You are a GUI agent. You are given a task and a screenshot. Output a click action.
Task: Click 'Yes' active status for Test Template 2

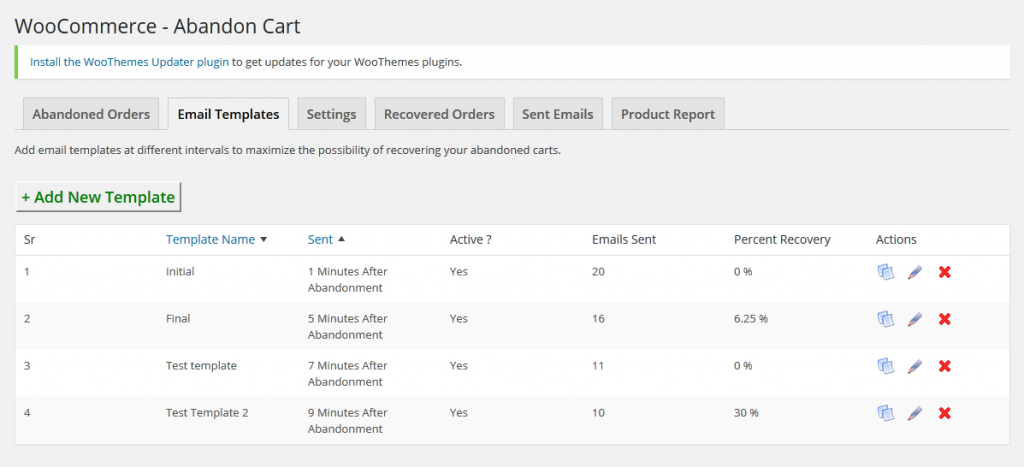point(459,413)
